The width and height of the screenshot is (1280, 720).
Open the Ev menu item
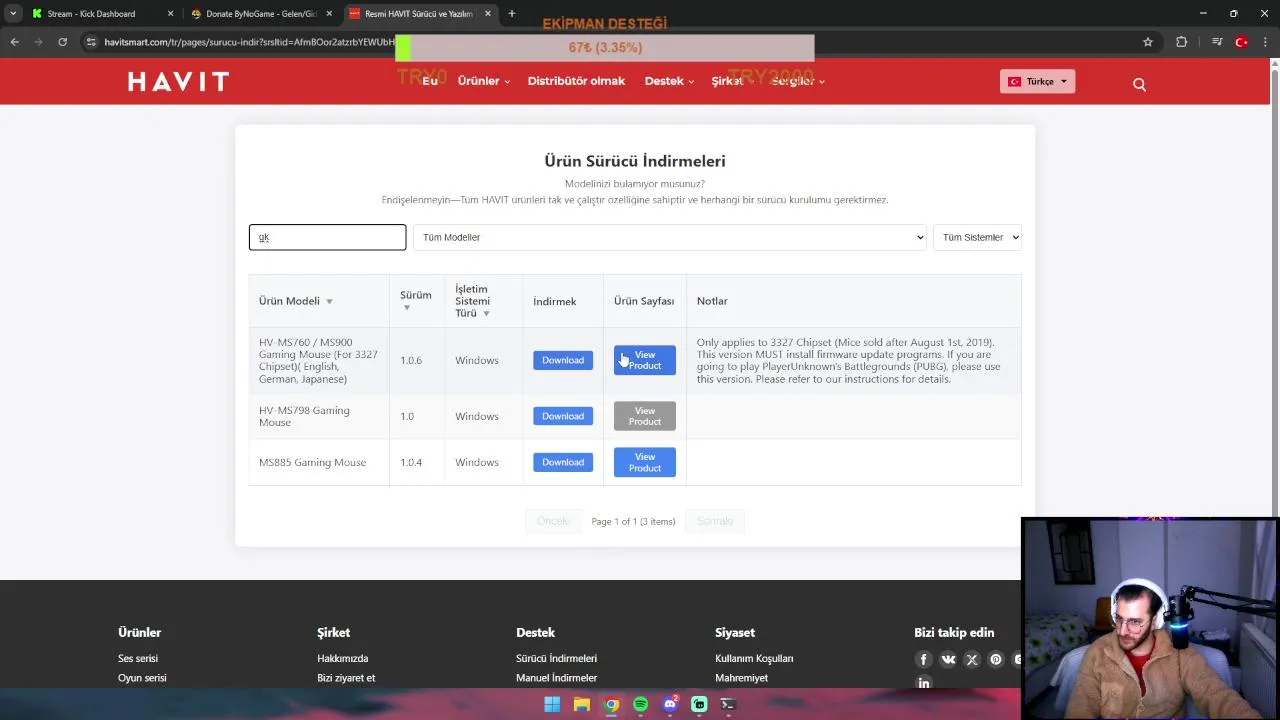coord(430,81)
